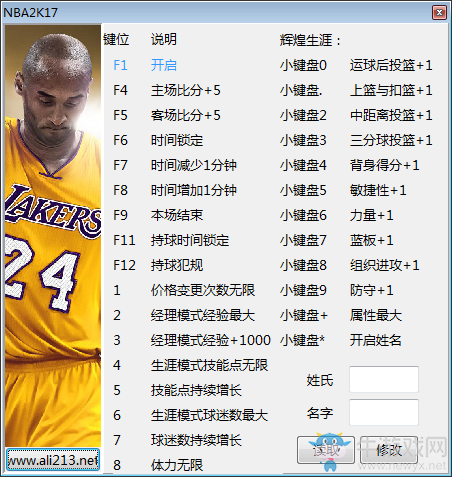Select the 名字 field label
The image size is (452, 477).
click(320, 413)
